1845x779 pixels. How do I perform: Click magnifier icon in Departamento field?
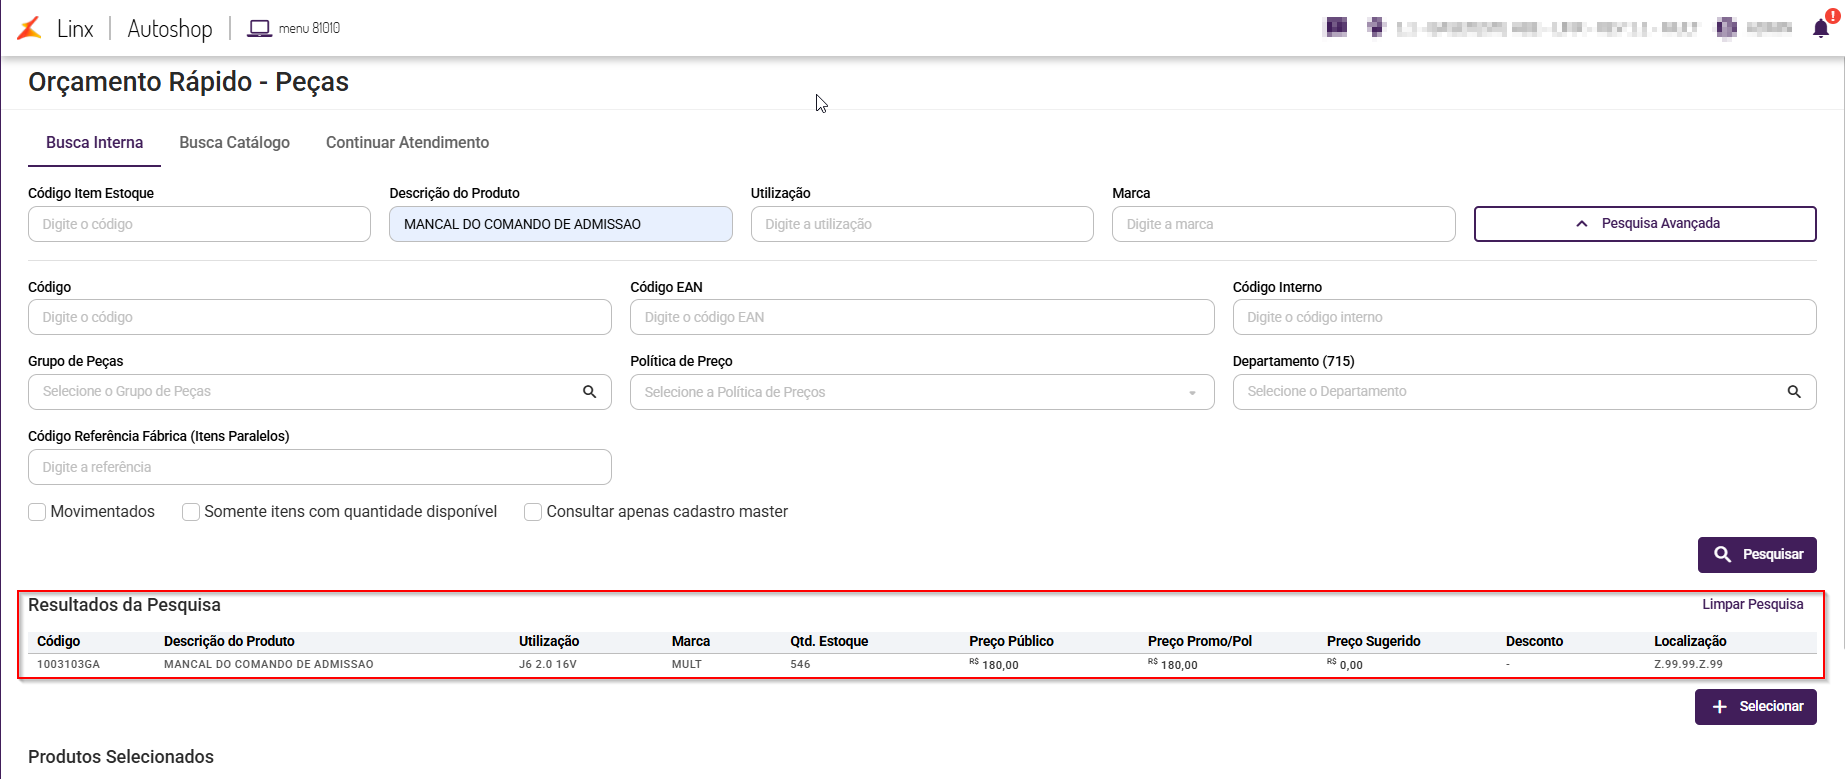pyautogui.click(x=1794, y=392)
